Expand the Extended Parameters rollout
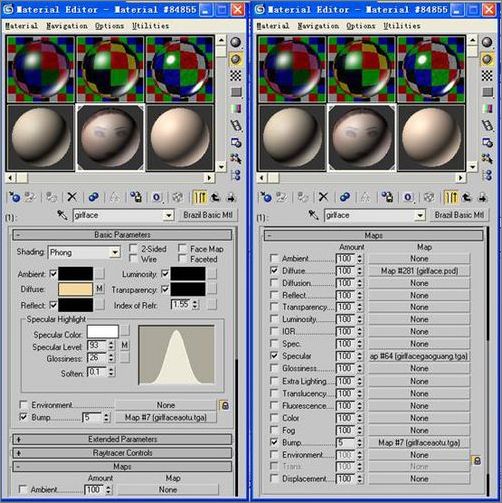The height and width of the screenshot is (503, 502). click(x=122, y=439)
